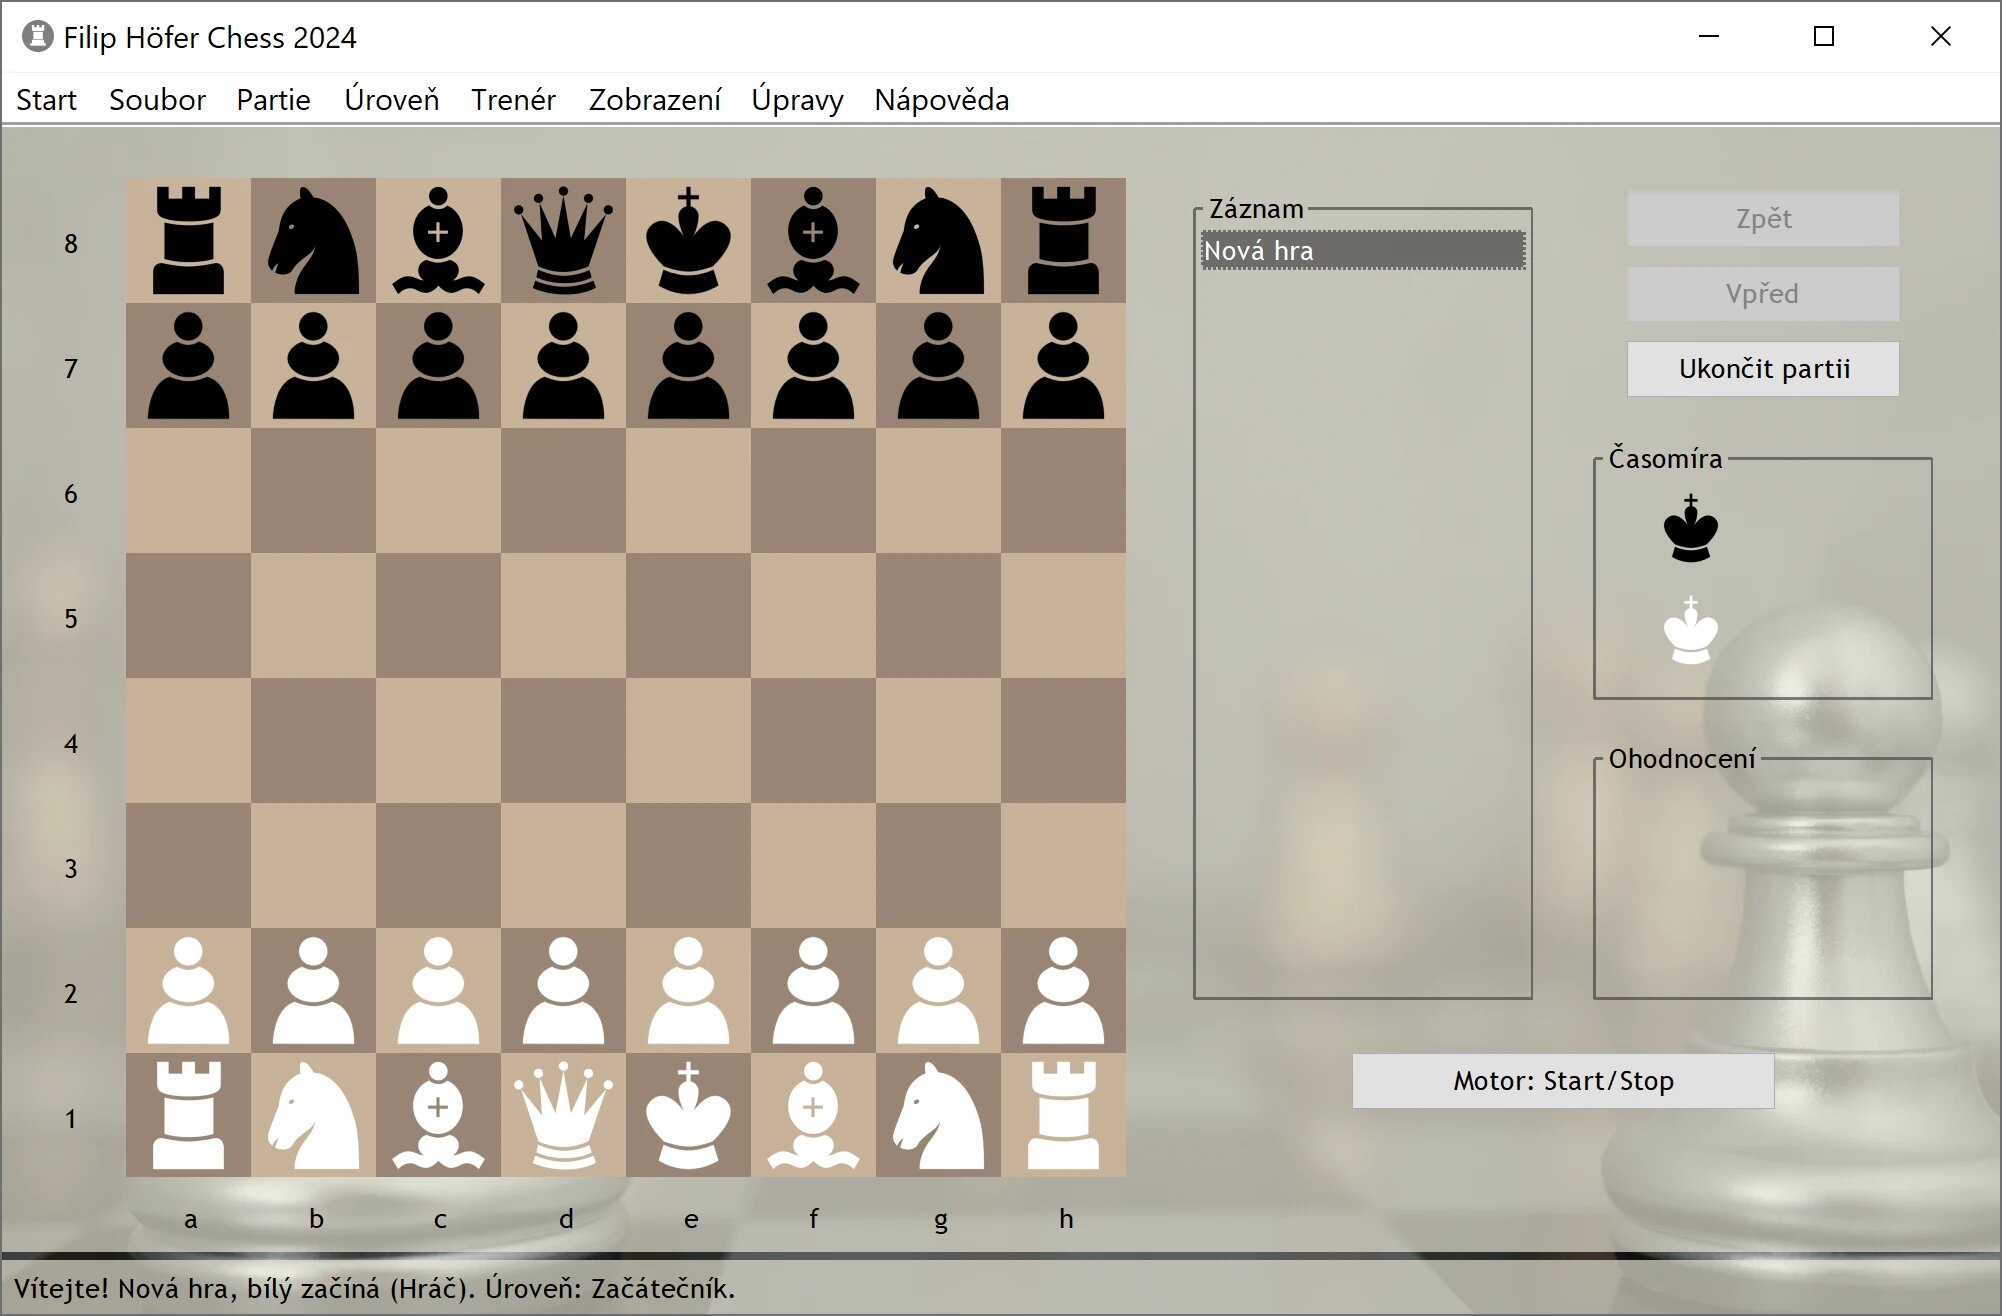Click the white knight on g1
The height and width of the screenshot is (1316, 2002).
coord(938,1115)
